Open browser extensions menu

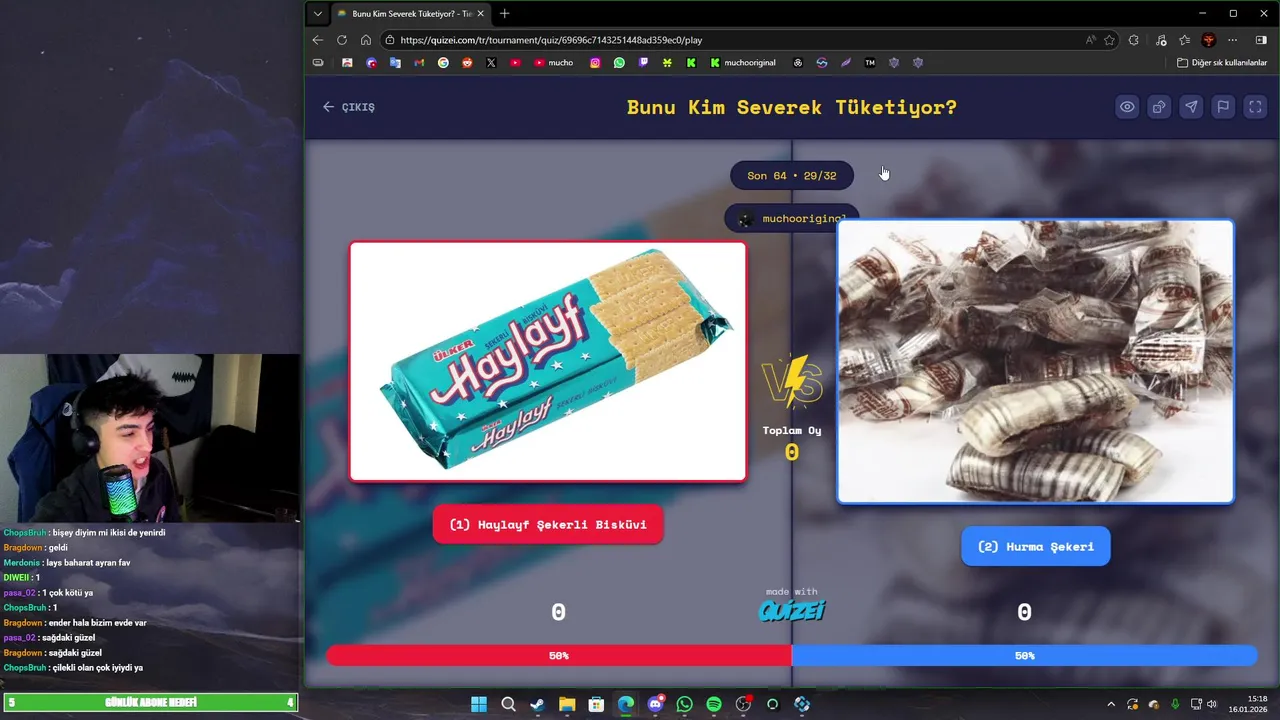tap(1134, 40)
